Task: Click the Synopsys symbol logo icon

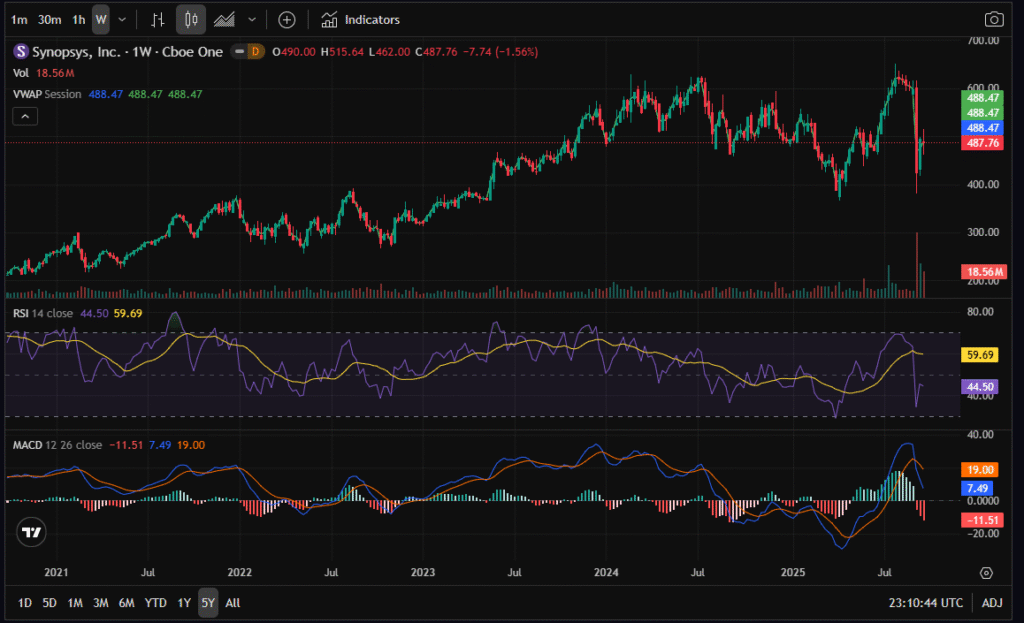Action: pos(20,50)
